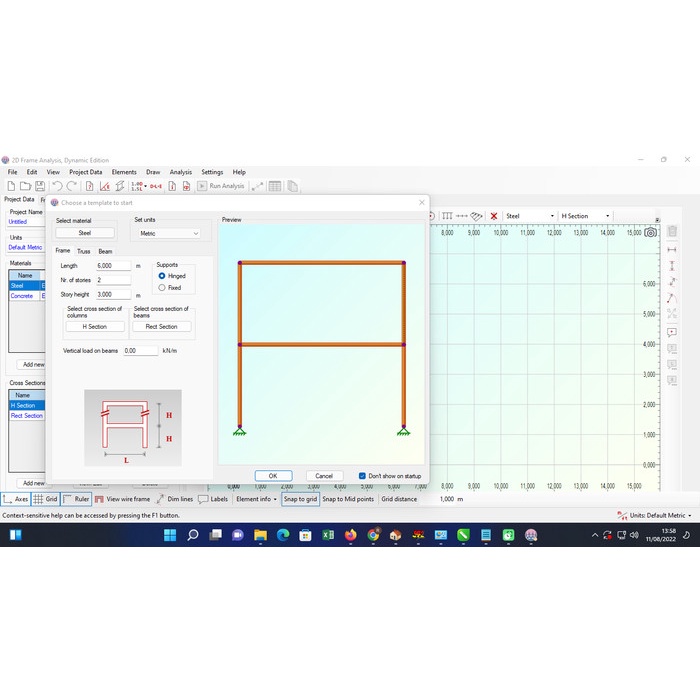700x700 pixels.
Task: Open Firefox from the taskbar
Action: [x=351, y=535]
